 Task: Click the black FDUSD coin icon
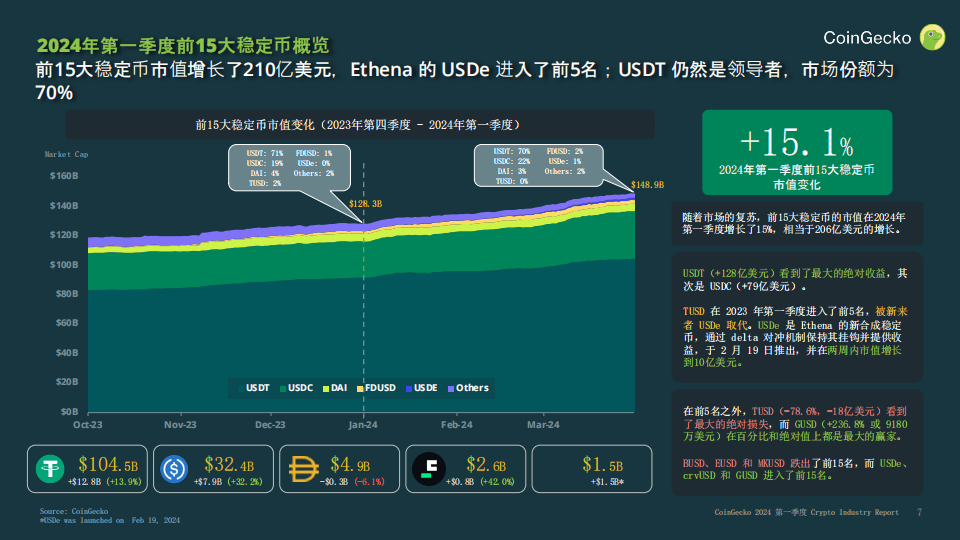[429, 469]
